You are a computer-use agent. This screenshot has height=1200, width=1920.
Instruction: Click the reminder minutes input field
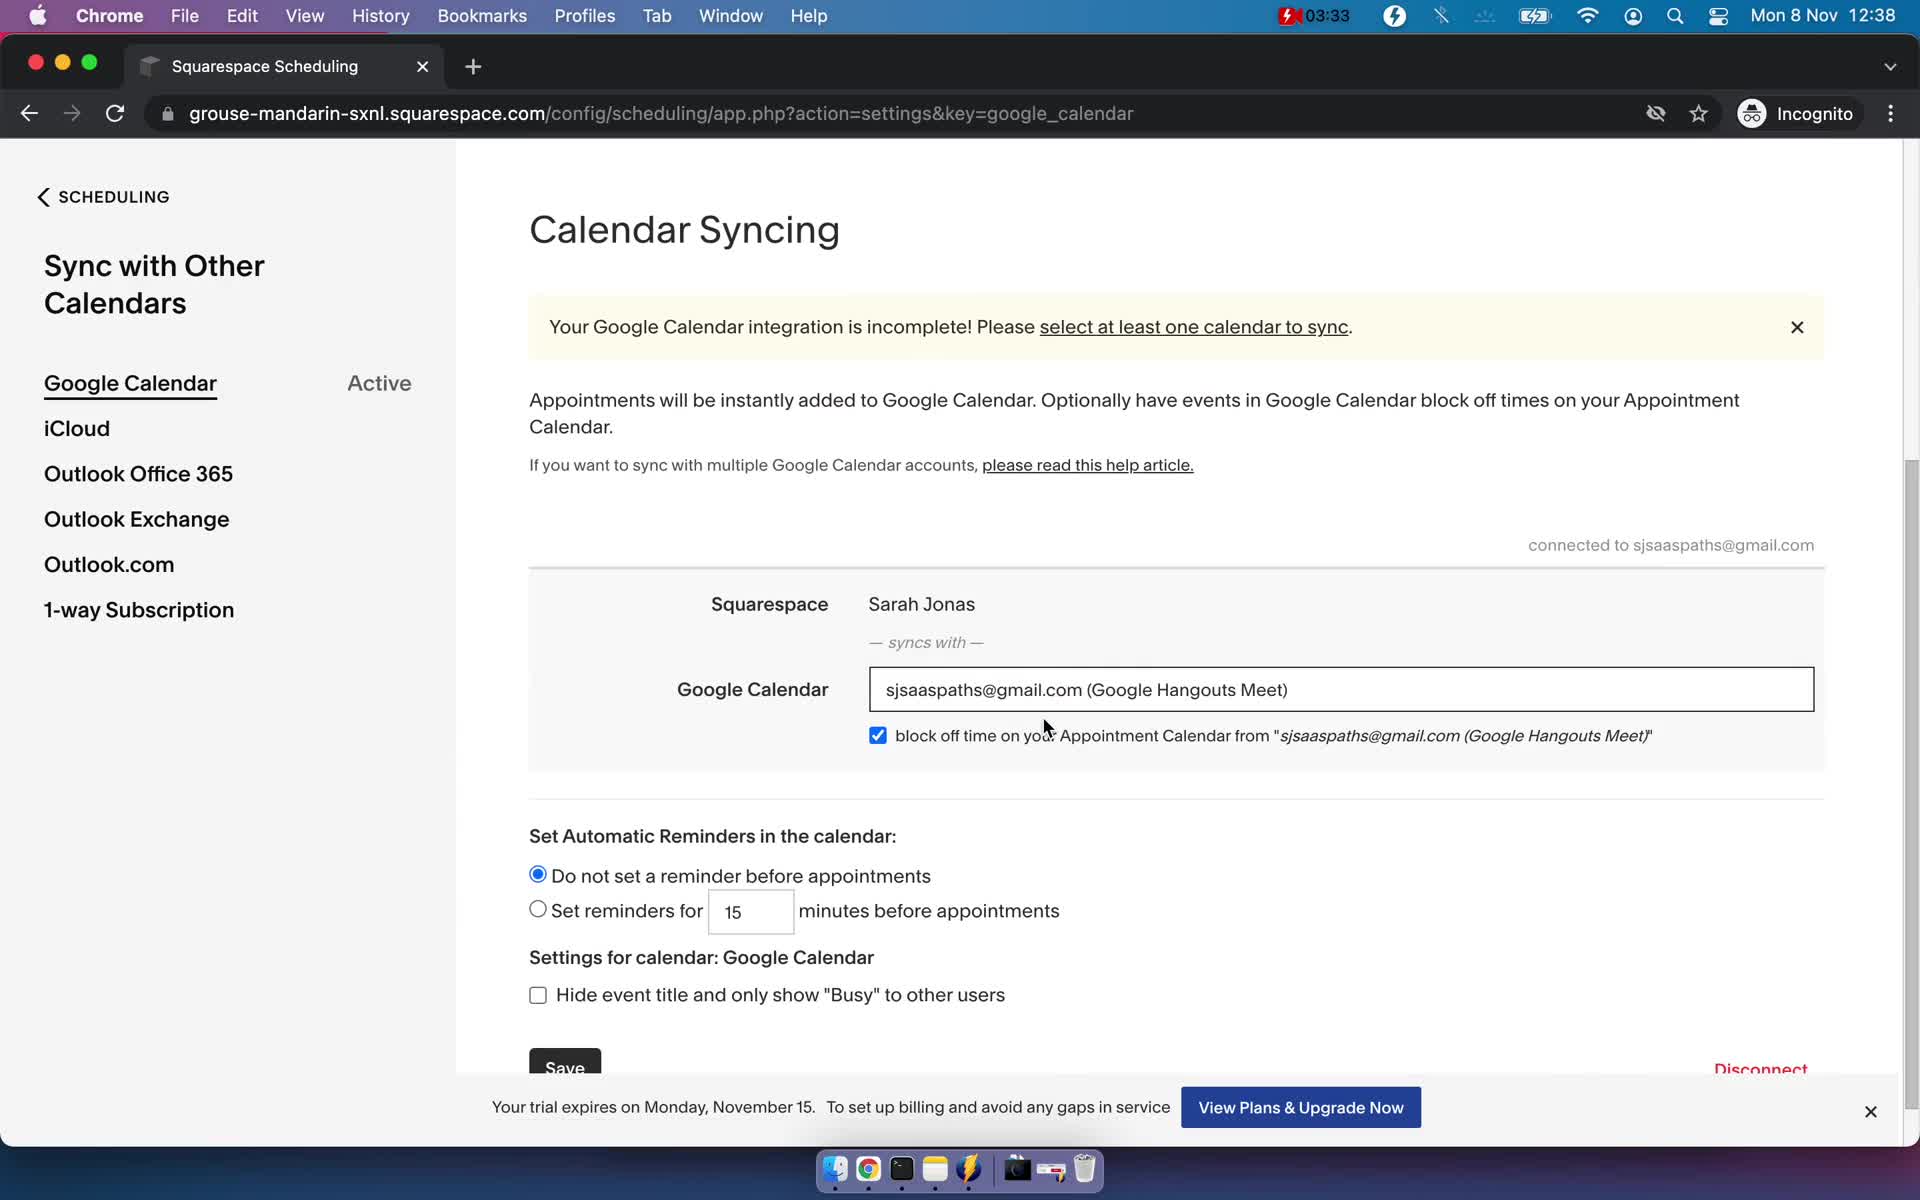point(751,912)
